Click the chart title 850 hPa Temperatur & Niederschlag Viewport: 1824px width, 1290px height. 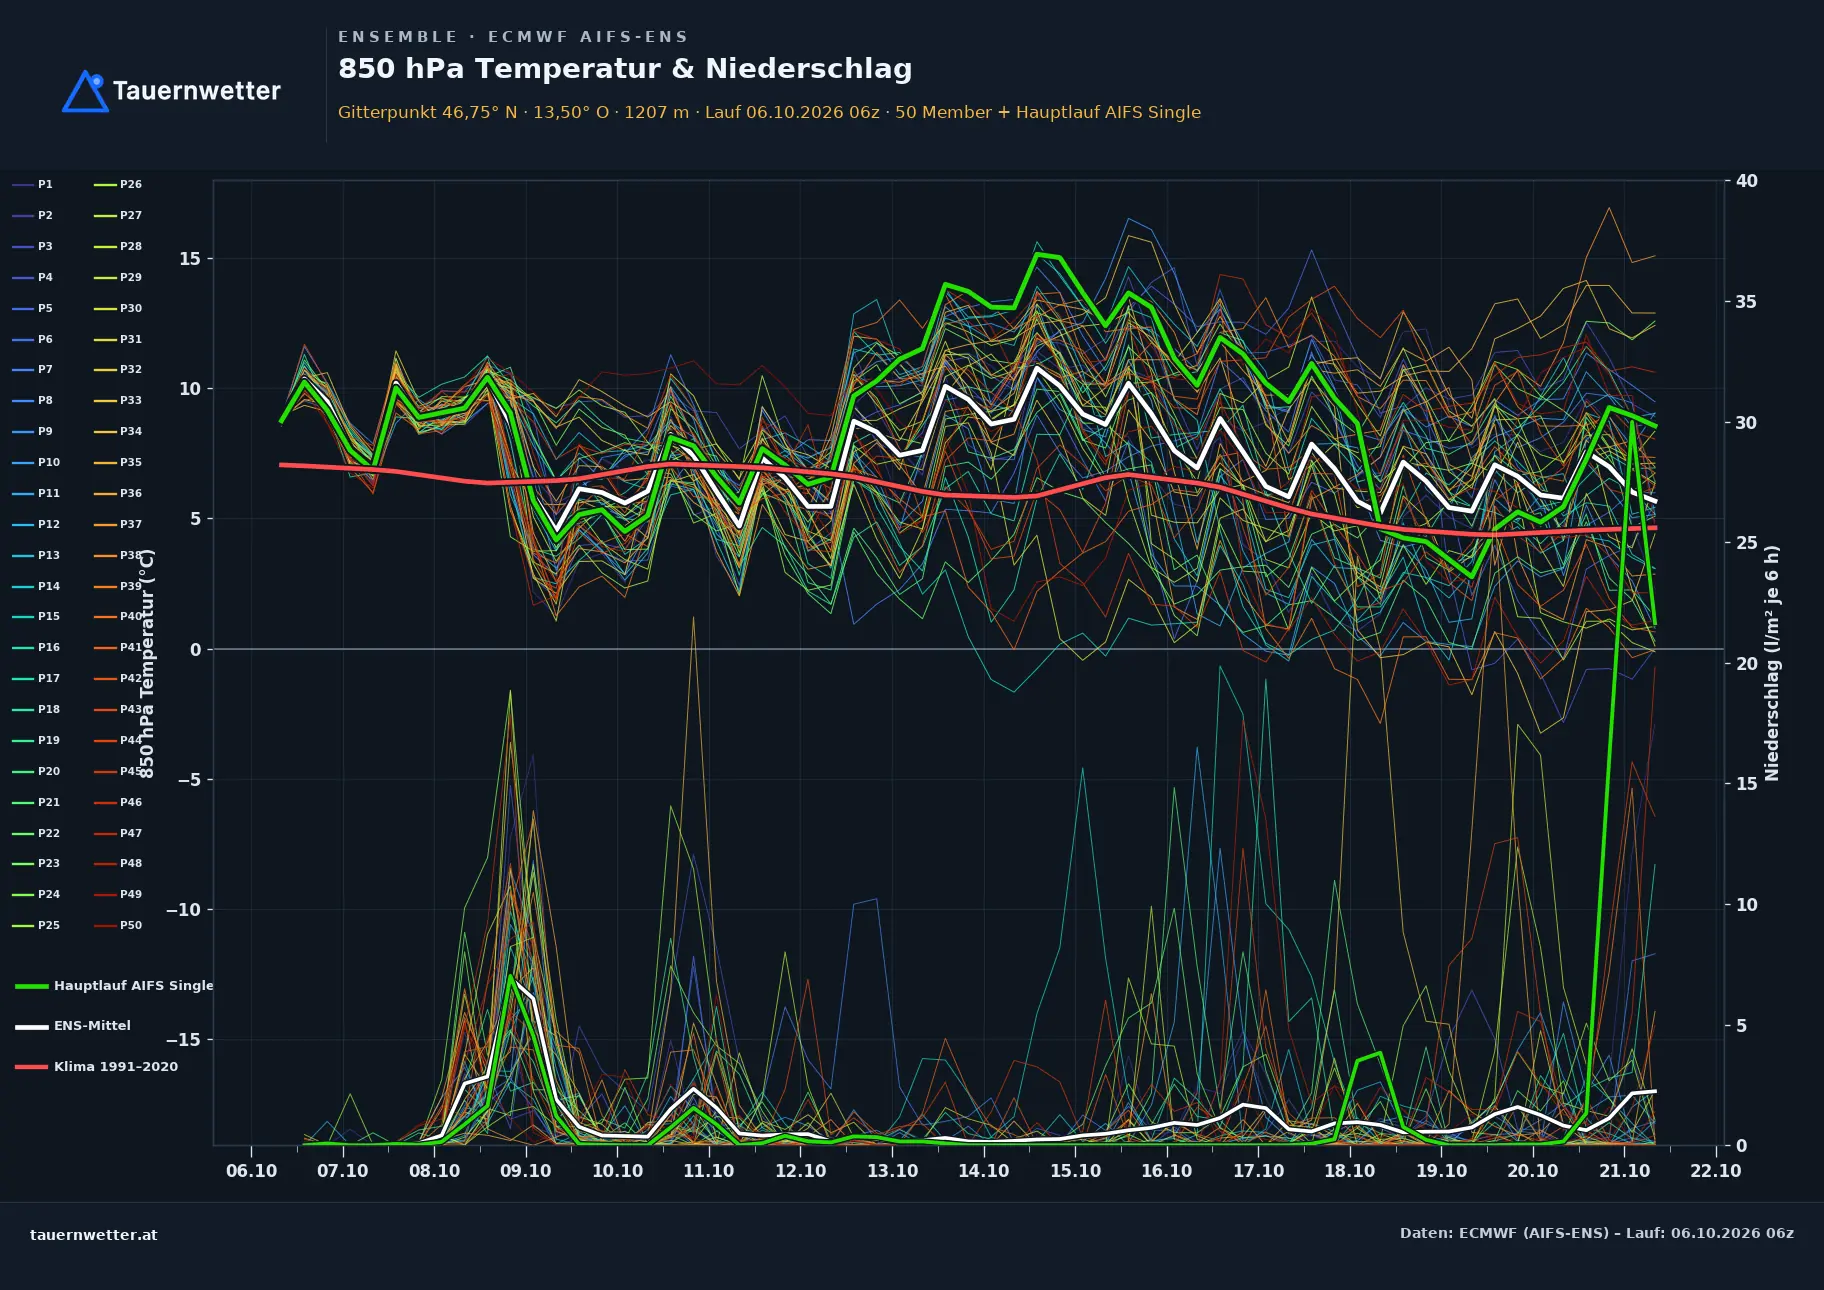(x=625, y=69)
